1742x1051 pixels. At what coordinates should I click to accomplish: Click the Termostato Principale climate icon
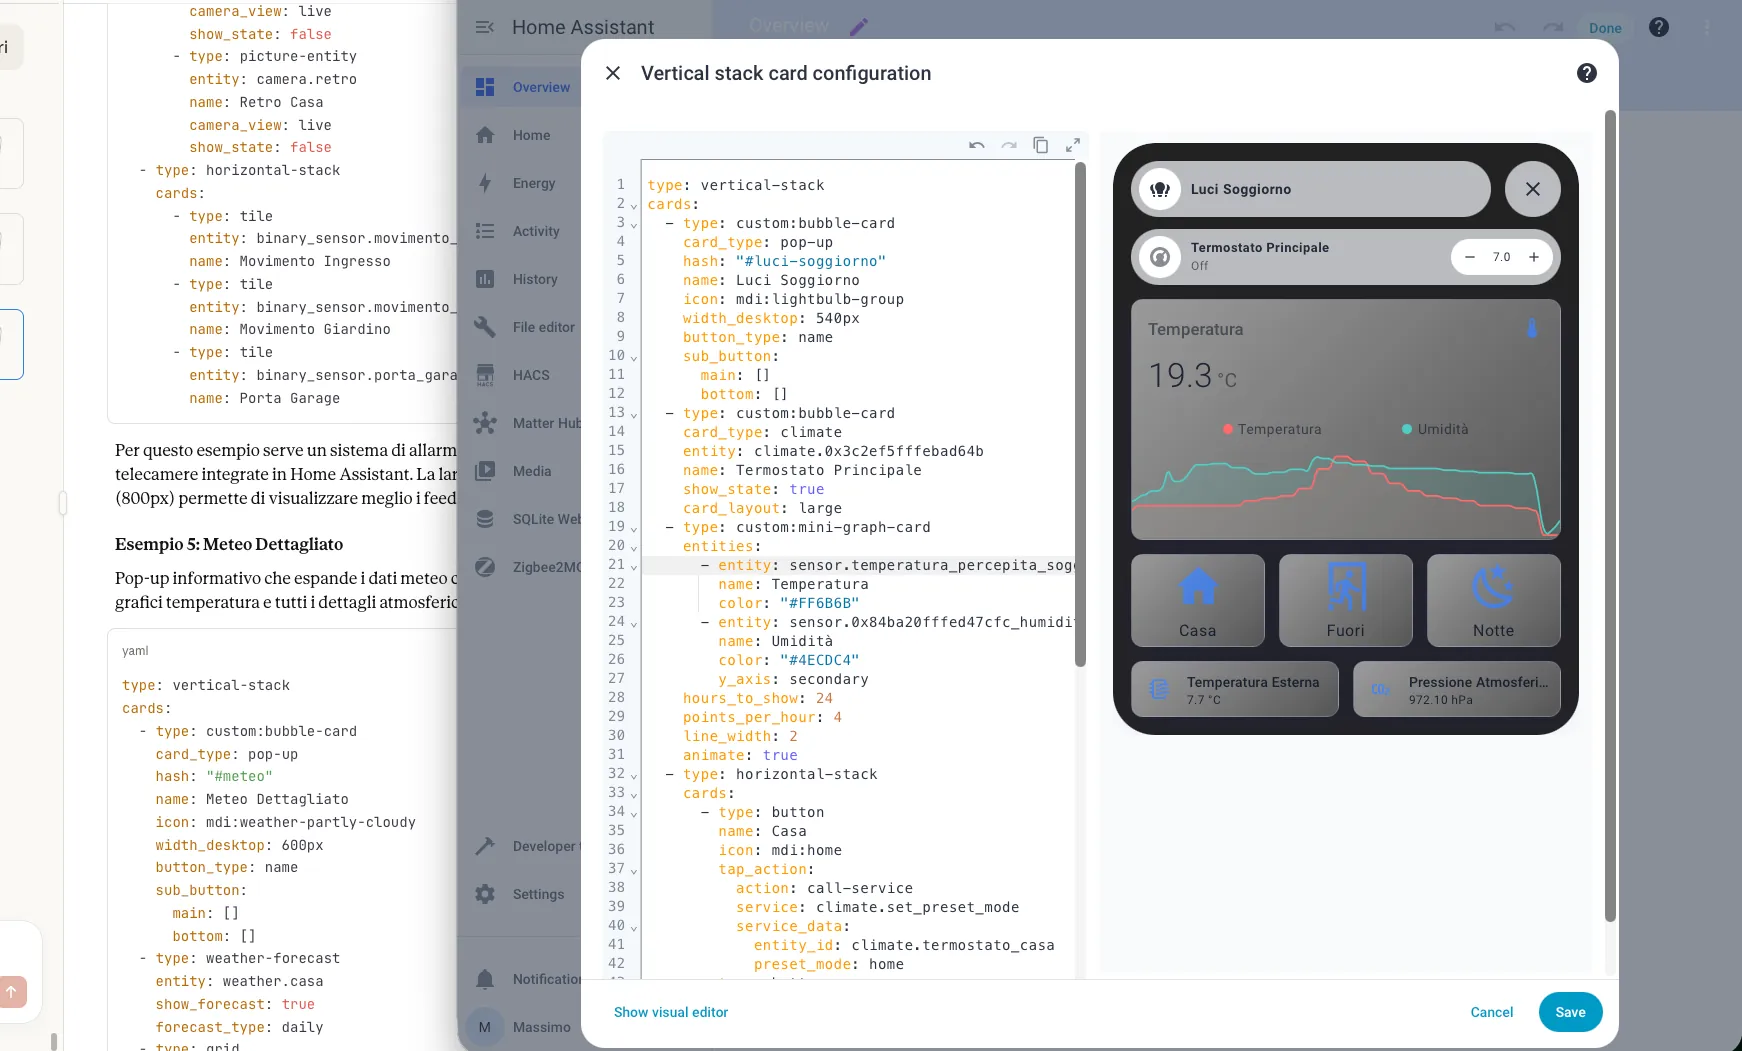tap(1160, 257)
